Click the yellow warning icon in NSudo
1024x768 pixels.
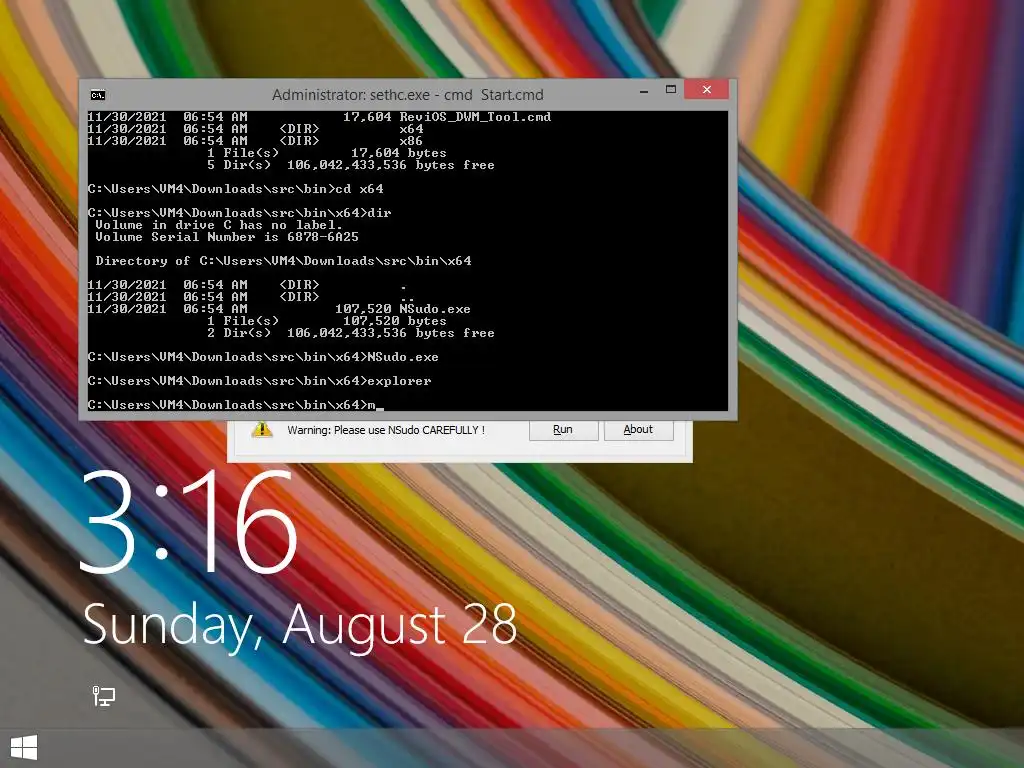pos(262,429)
